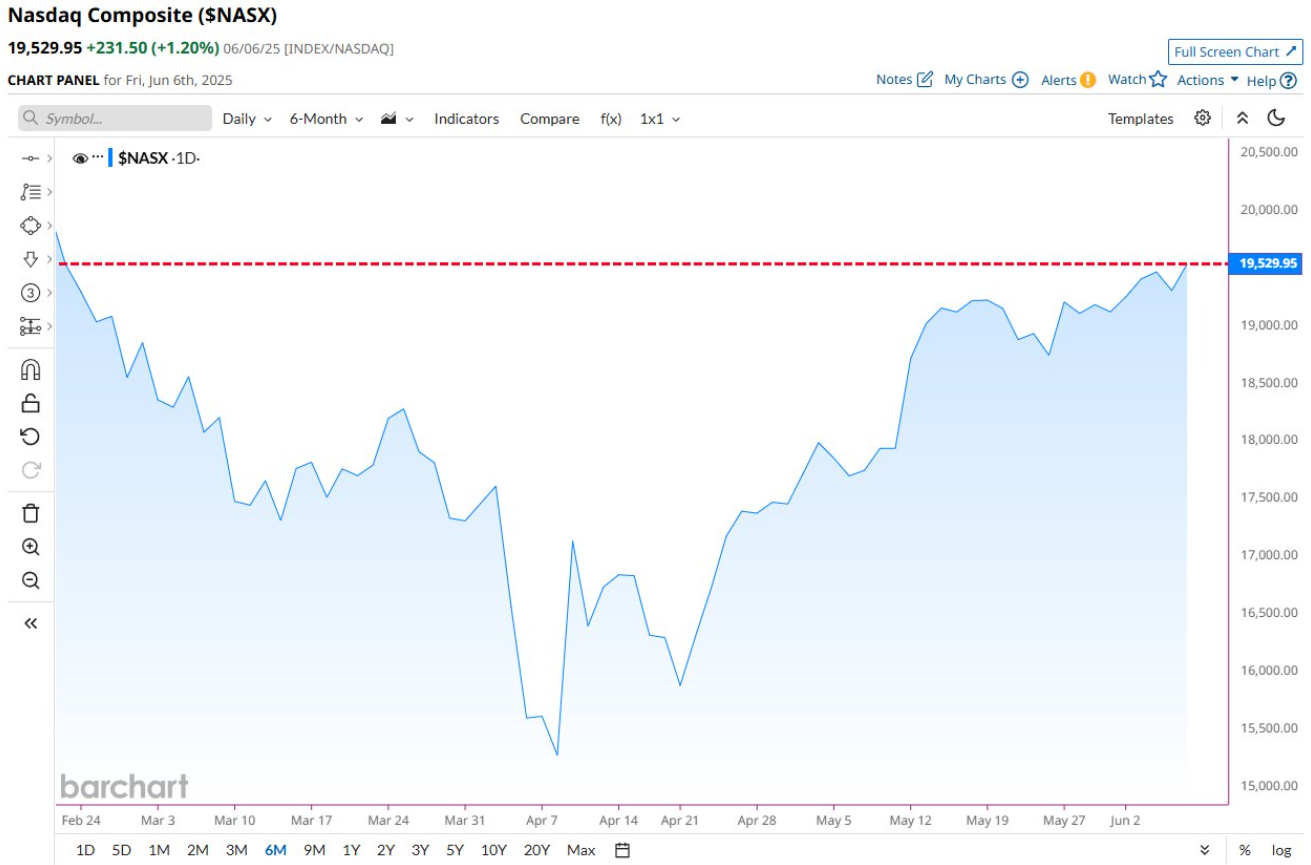Viewport: 1311px width, 865px height.
Task: Open the three-dot series options menu
Action: (98, 157)
